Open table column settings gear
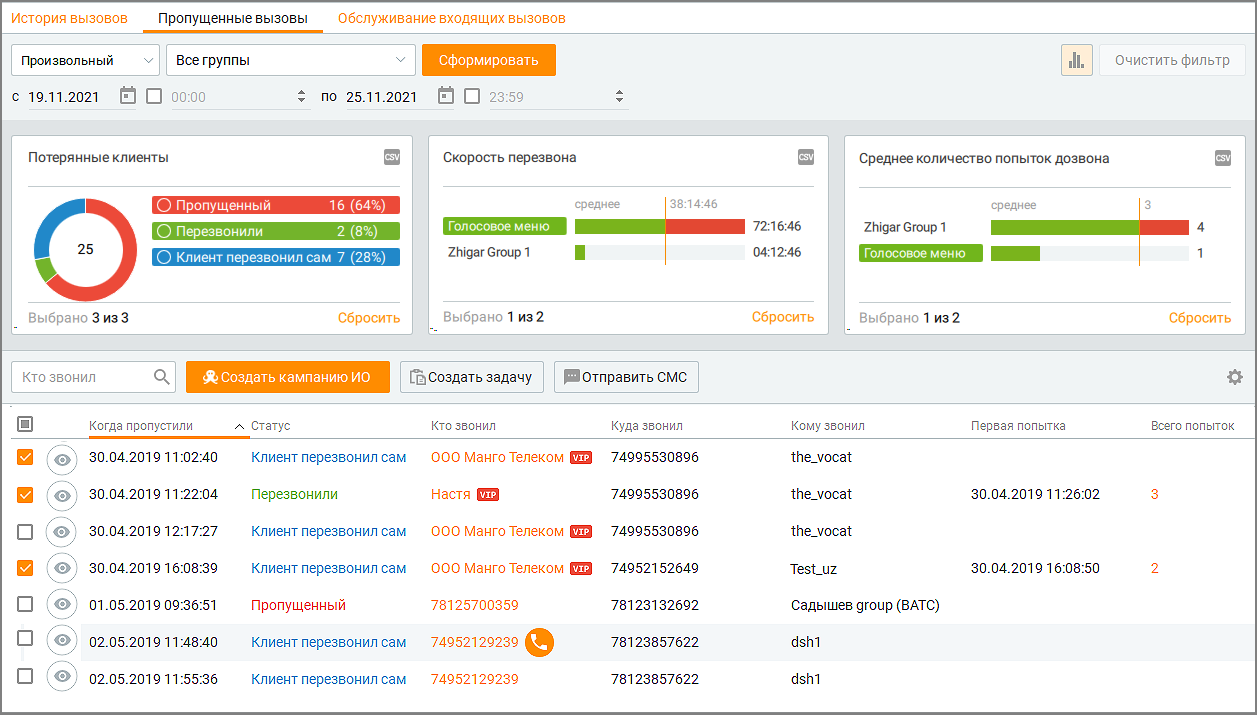This screenshot has height=715, width=1257. pos(1235,377)
